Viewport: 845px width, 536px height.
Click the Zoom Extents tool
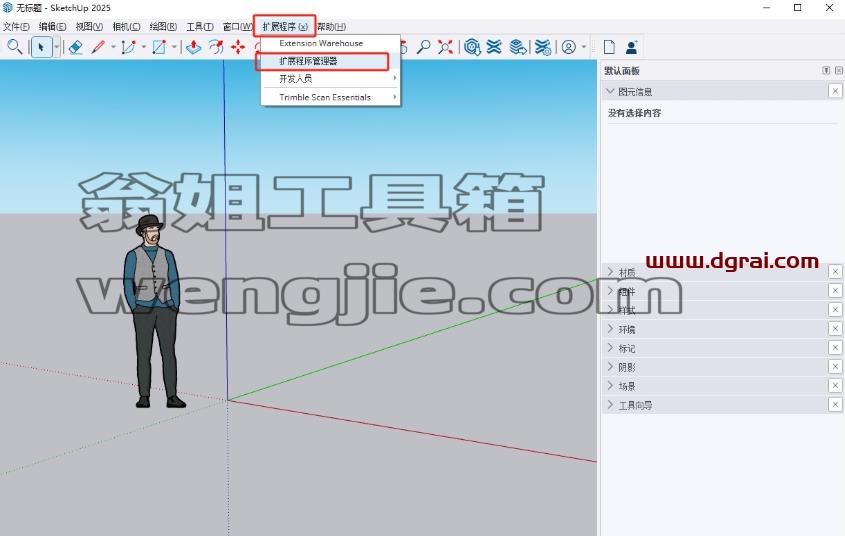445,47
